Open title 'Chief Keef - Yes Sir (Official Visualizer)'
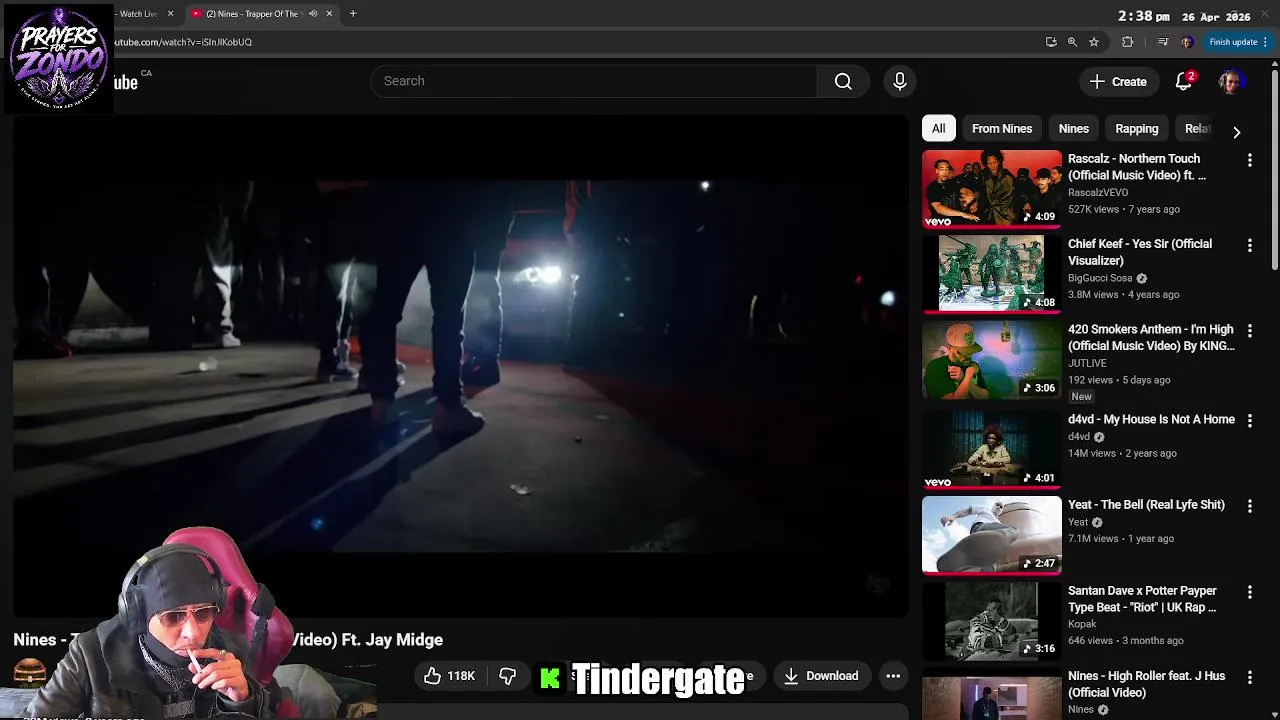The height and width of the screenshot is (720, 1280). (1140, 252)
